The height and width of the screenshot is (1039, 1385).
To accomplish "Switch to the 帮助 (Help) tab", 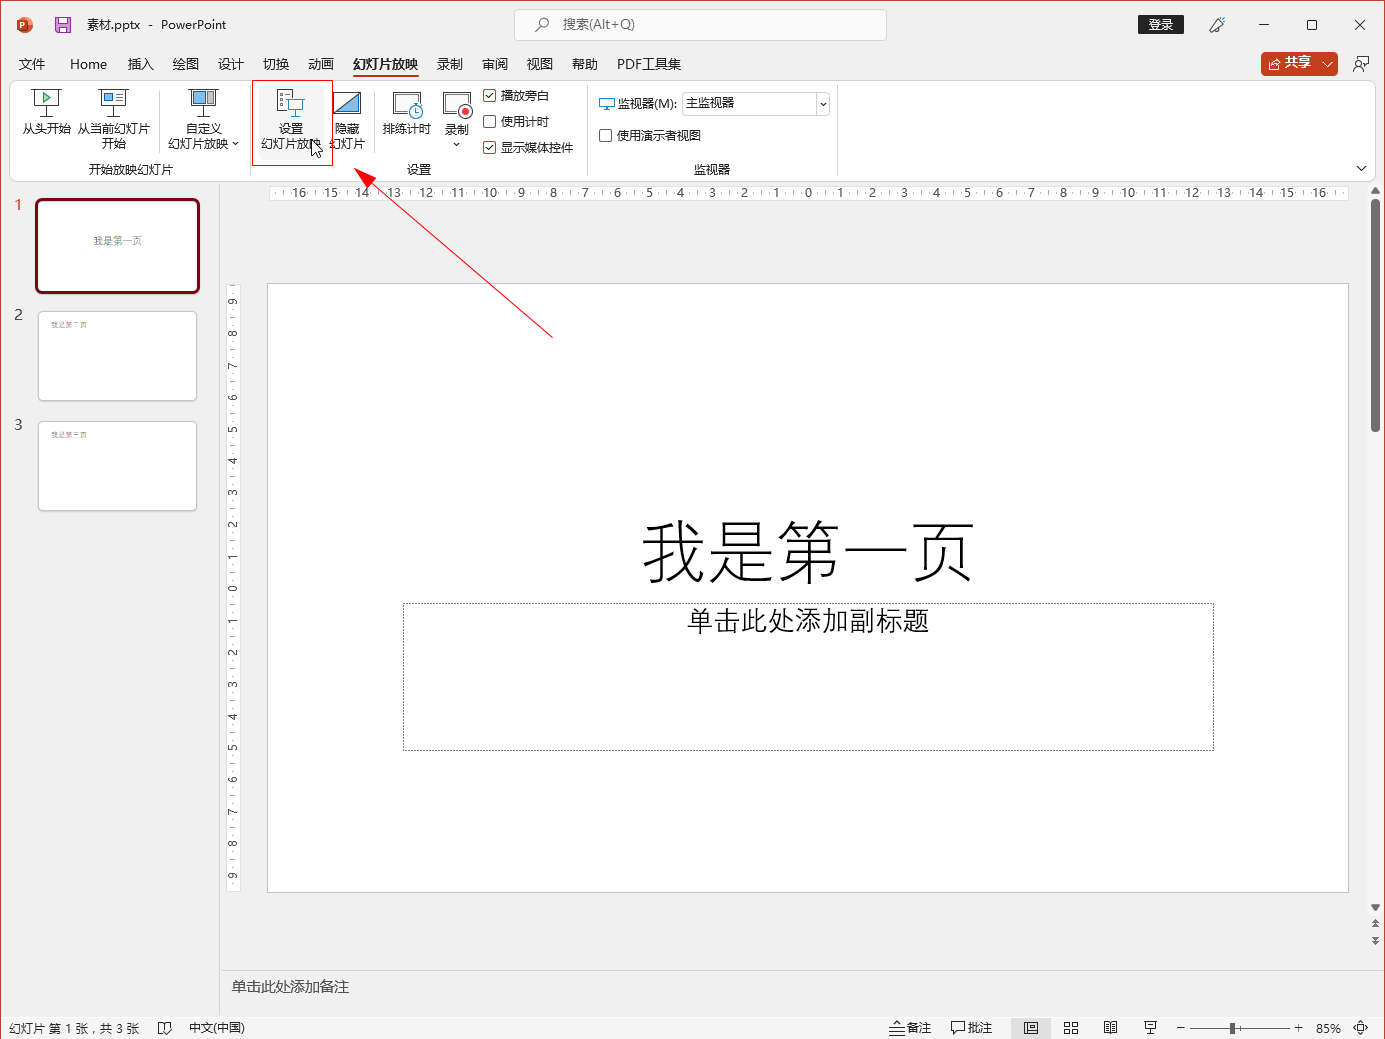I will pyautogui.click(x=585, y=64).
